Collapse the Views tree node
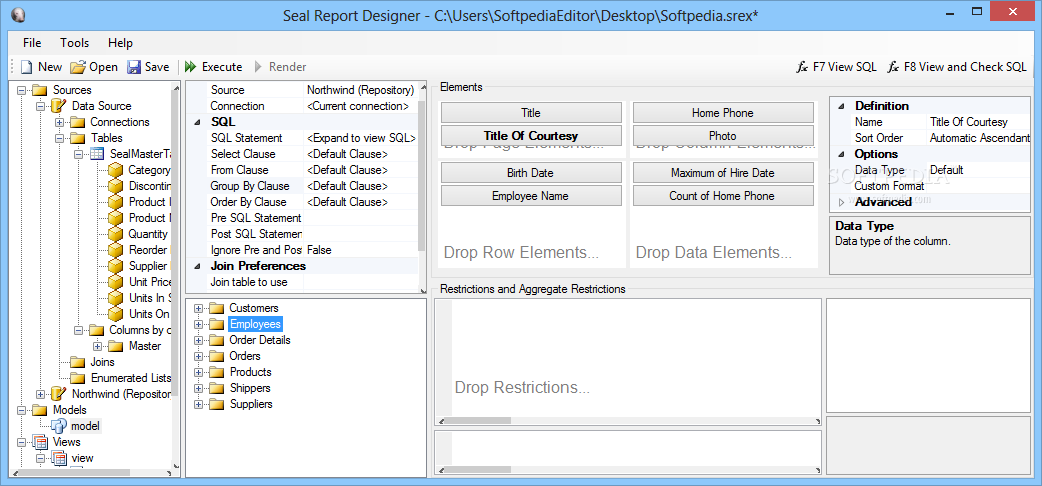Screen dimensions: 1042x486 [x=22, y=441]
